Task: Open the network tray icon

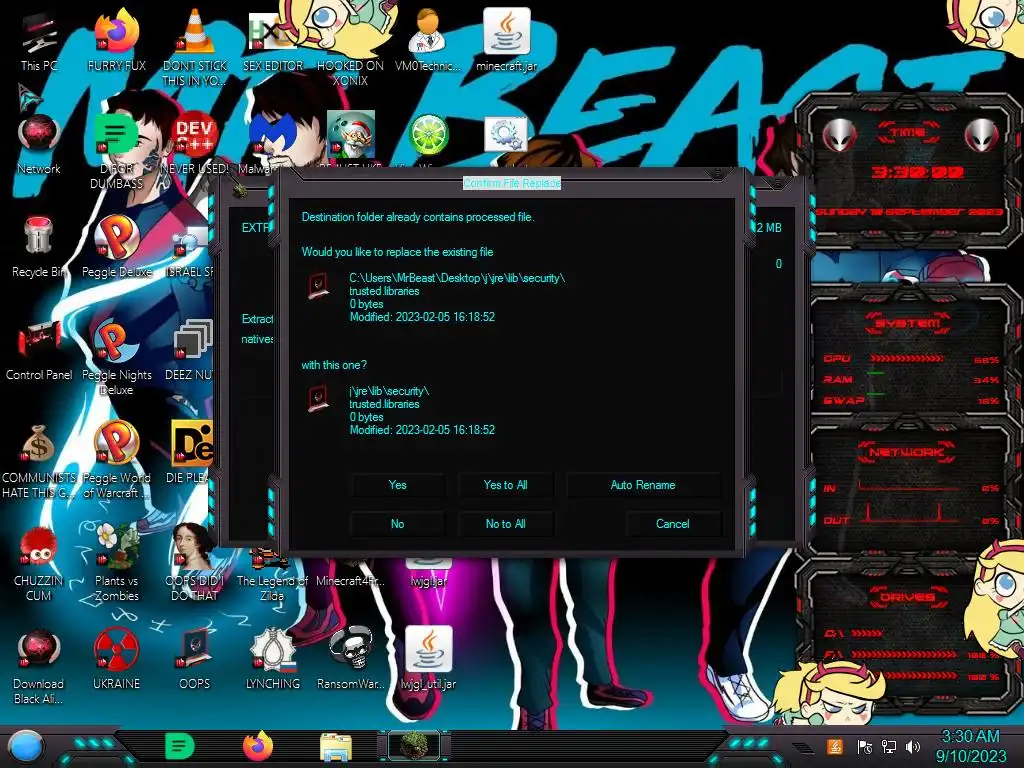Action: pyautogui.click(x=889, y=746)
